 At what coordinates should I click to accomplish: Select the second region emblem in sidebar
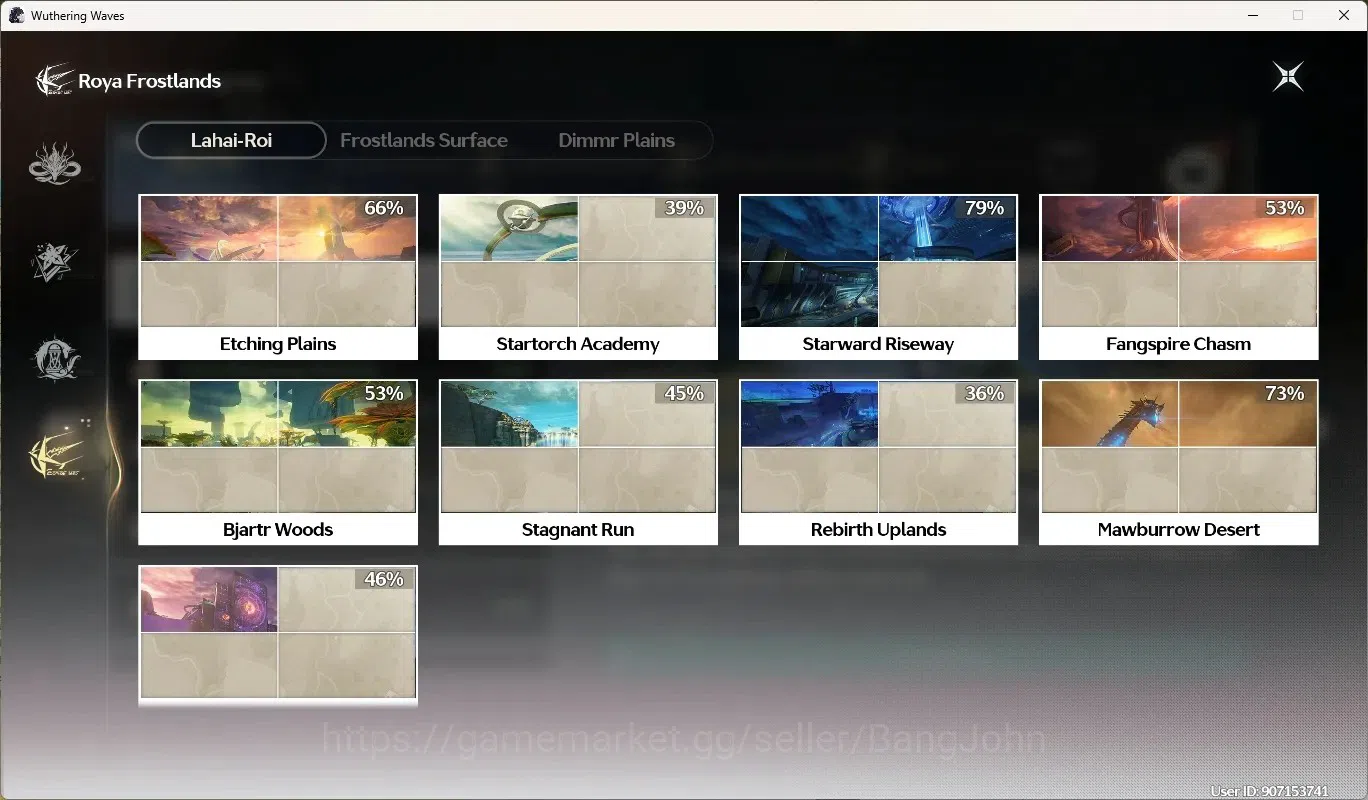click(x=54, y=262)
